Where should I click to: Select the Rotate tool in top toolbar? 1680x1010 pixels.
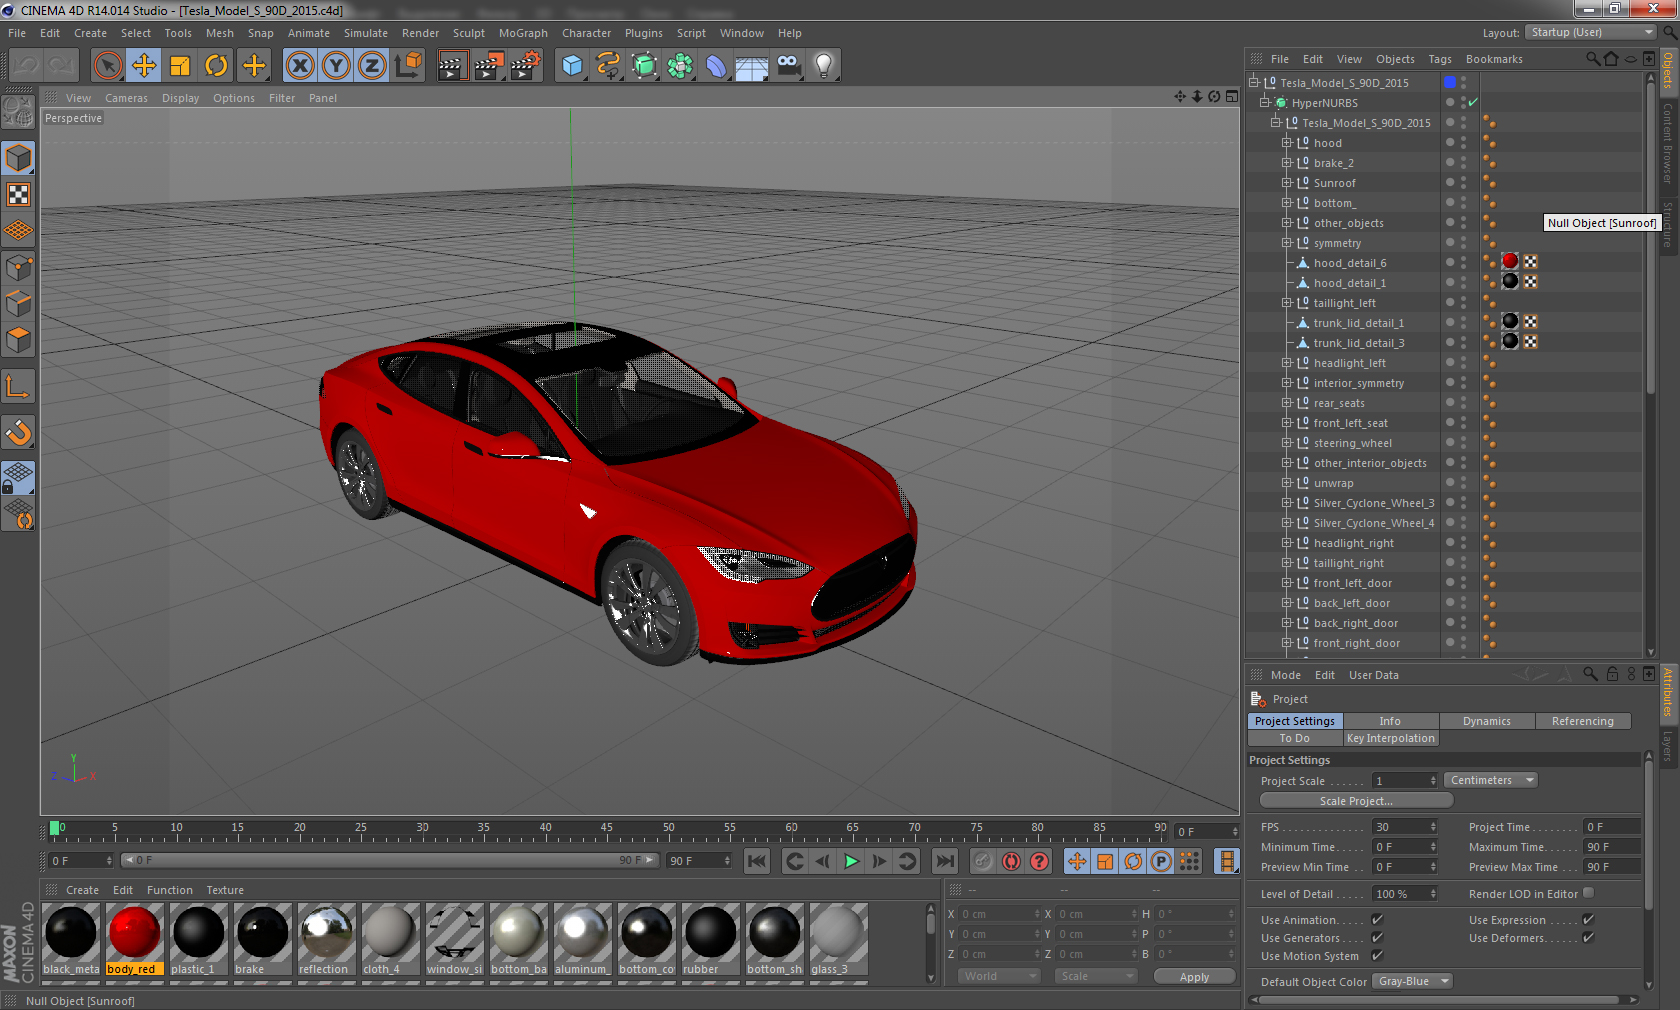[216, 66]
